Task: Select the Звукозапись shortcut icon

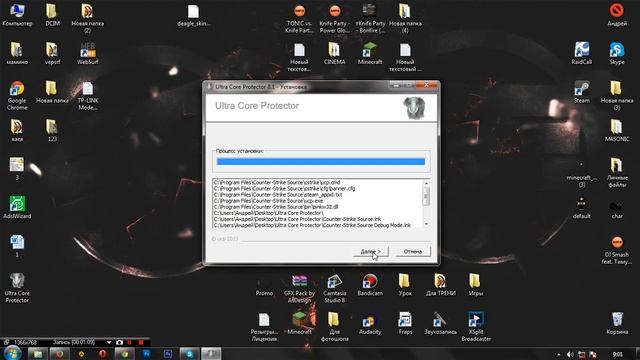Action: coord(440,323)
